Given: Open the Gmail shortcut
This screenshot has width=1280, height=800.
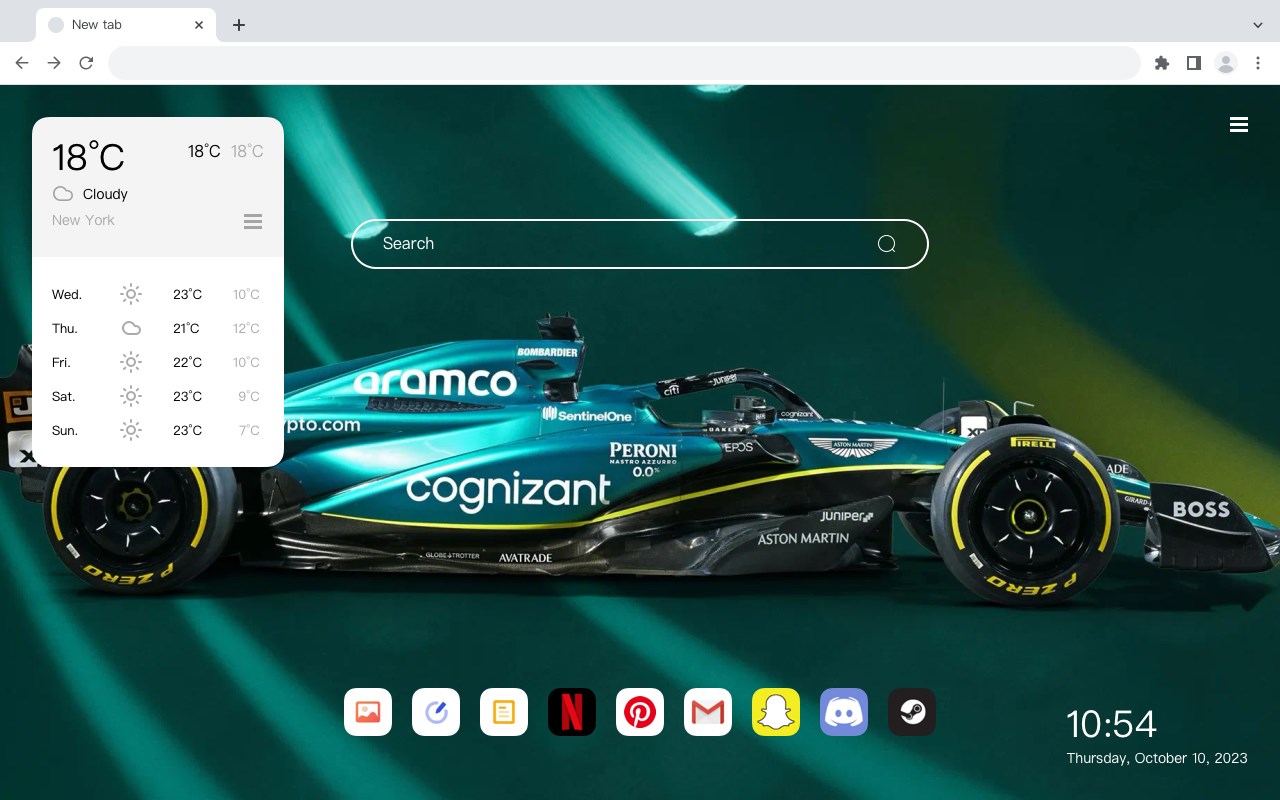Looking at the screenshot, I should [x=708, y=712].
